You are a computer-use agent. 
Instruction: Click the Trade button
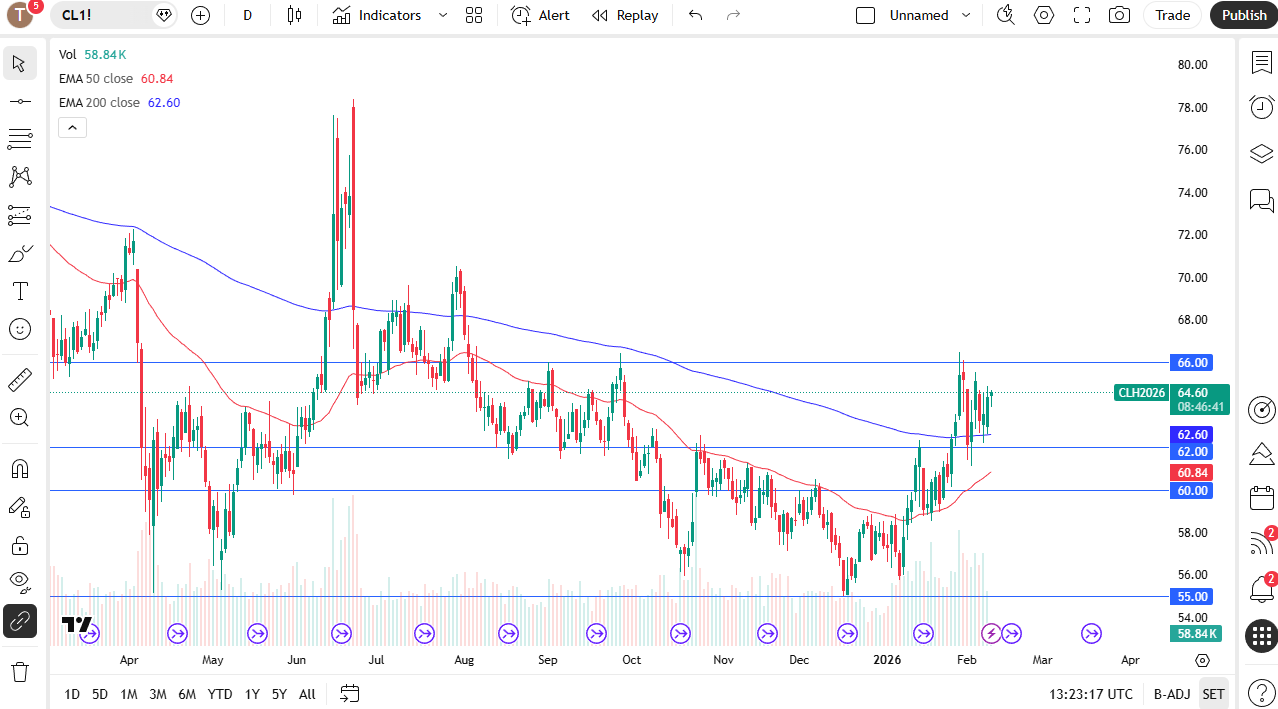point(1173,15)
